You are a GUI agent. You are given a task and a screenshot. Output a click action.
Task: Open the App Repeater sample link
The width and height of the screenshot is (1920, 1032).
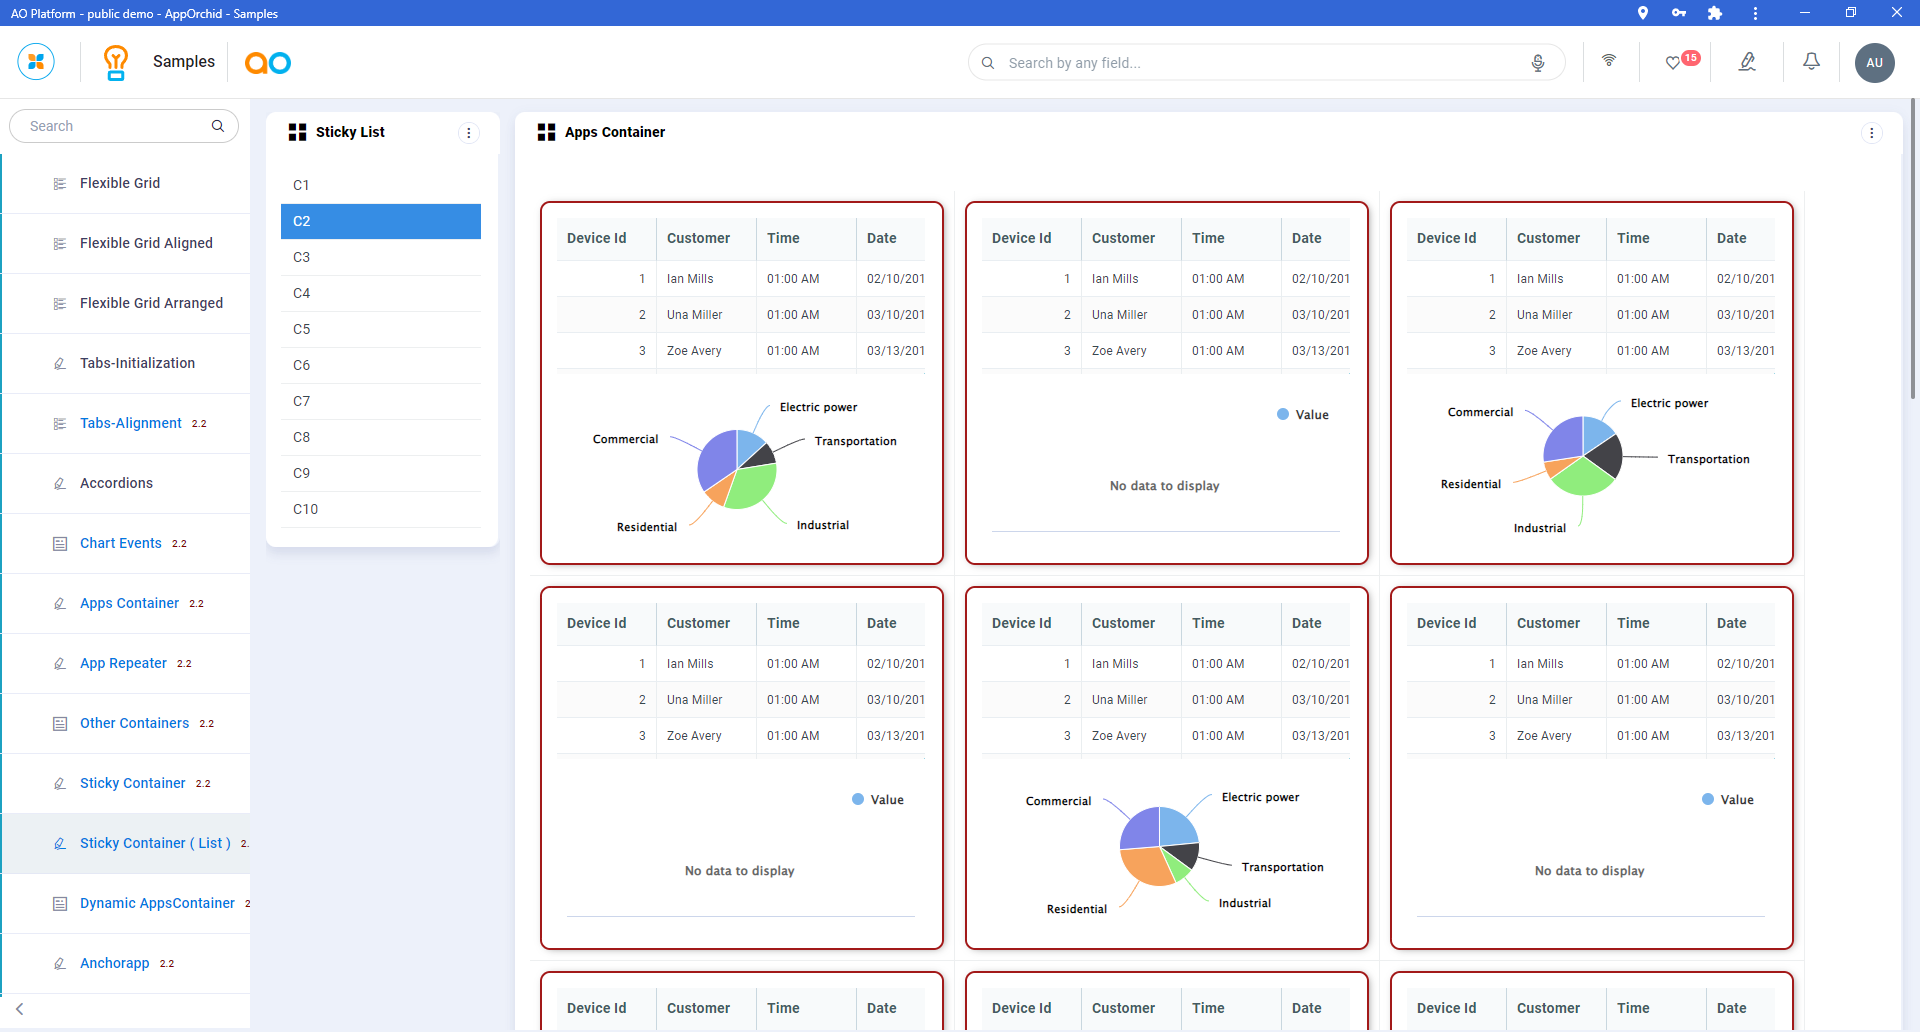point(123,663)
